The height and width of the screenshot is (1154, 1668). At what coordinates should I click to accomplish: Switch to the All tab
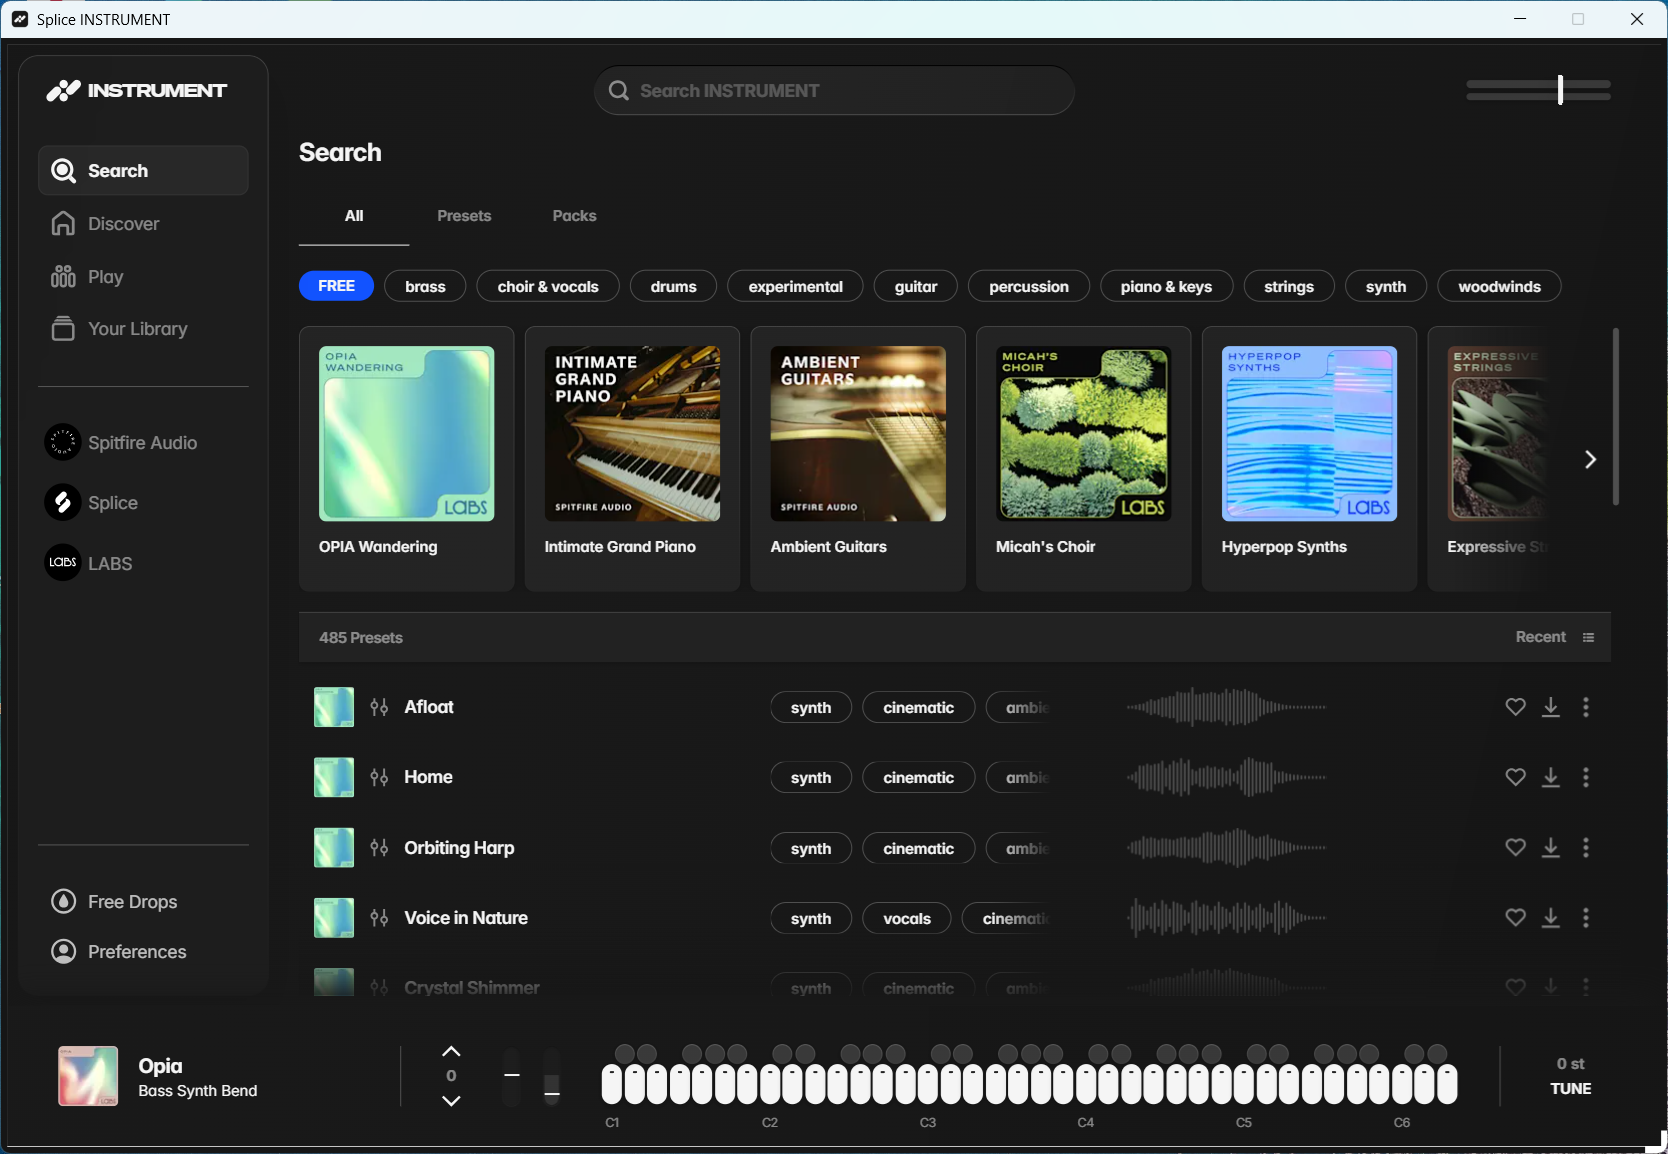(354, 216)
